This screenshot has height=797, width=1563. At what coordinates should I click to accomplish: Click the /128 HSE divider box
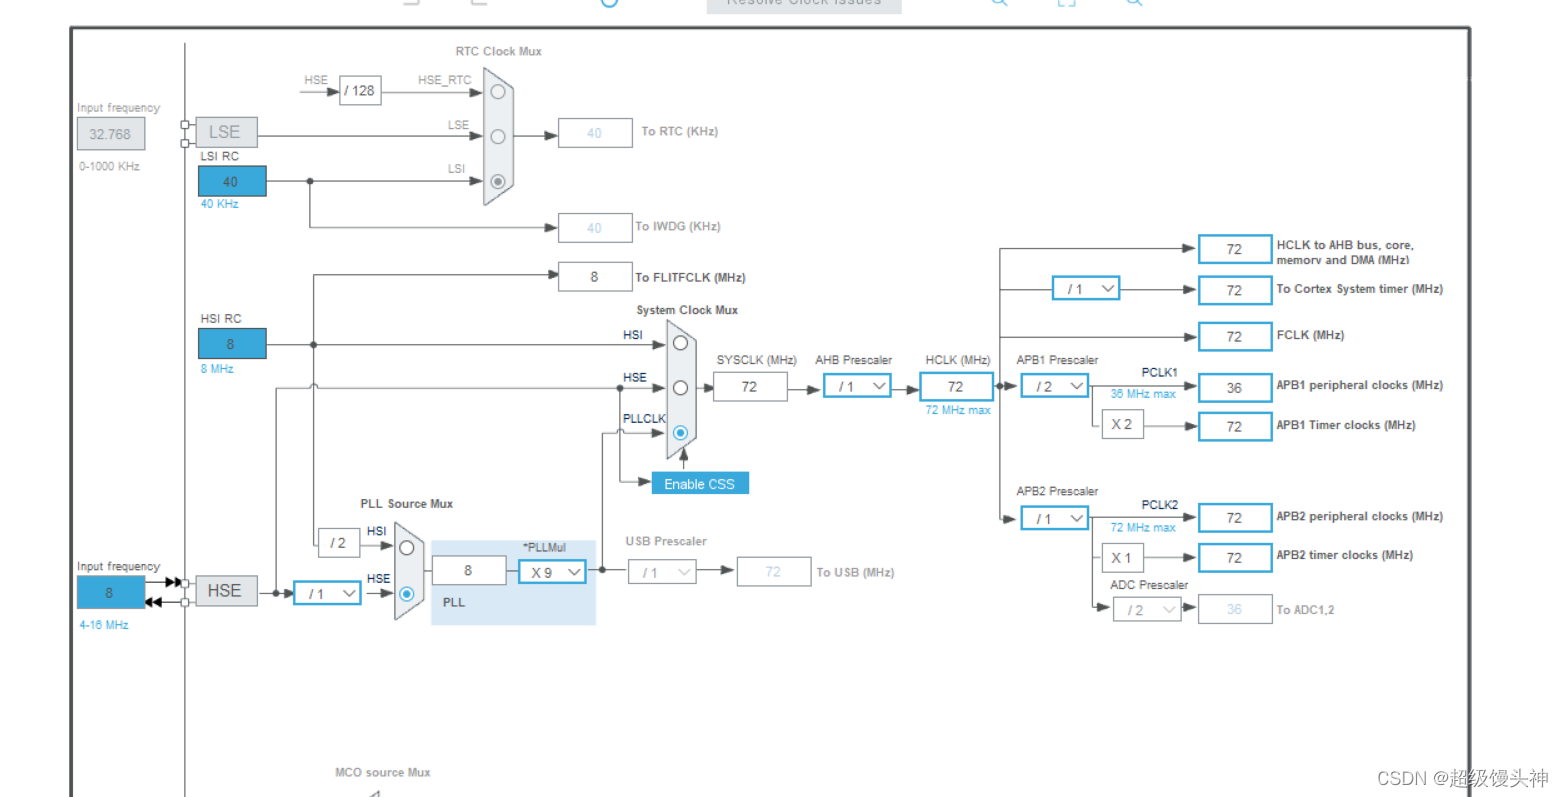click(x=360, y=90)
